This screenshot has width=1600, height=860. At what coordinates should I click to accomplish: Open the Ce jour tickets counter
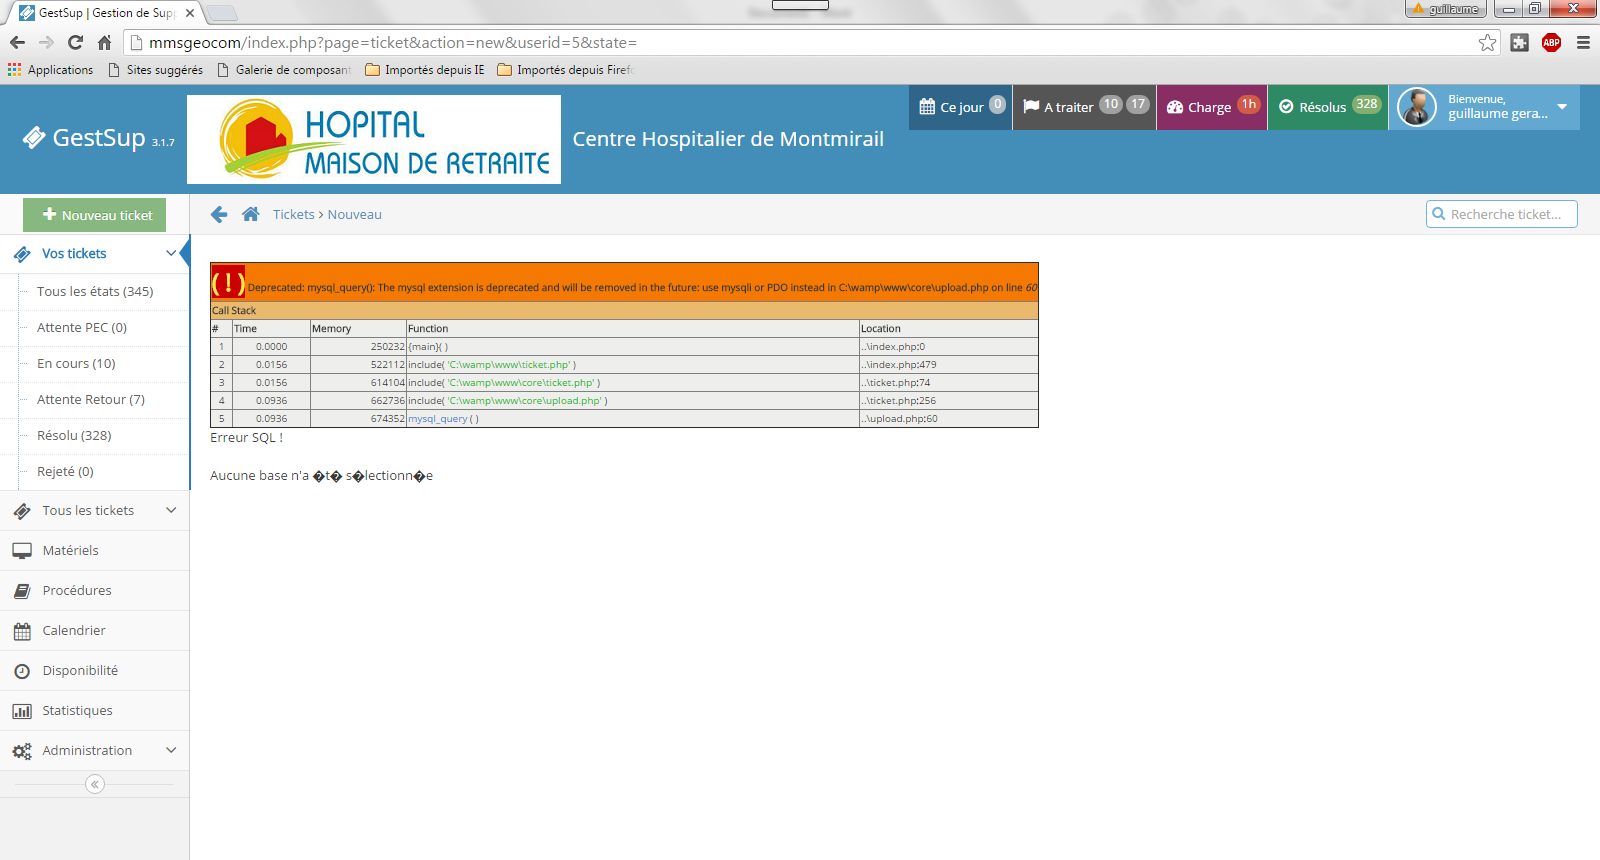(x=962, y=107)
